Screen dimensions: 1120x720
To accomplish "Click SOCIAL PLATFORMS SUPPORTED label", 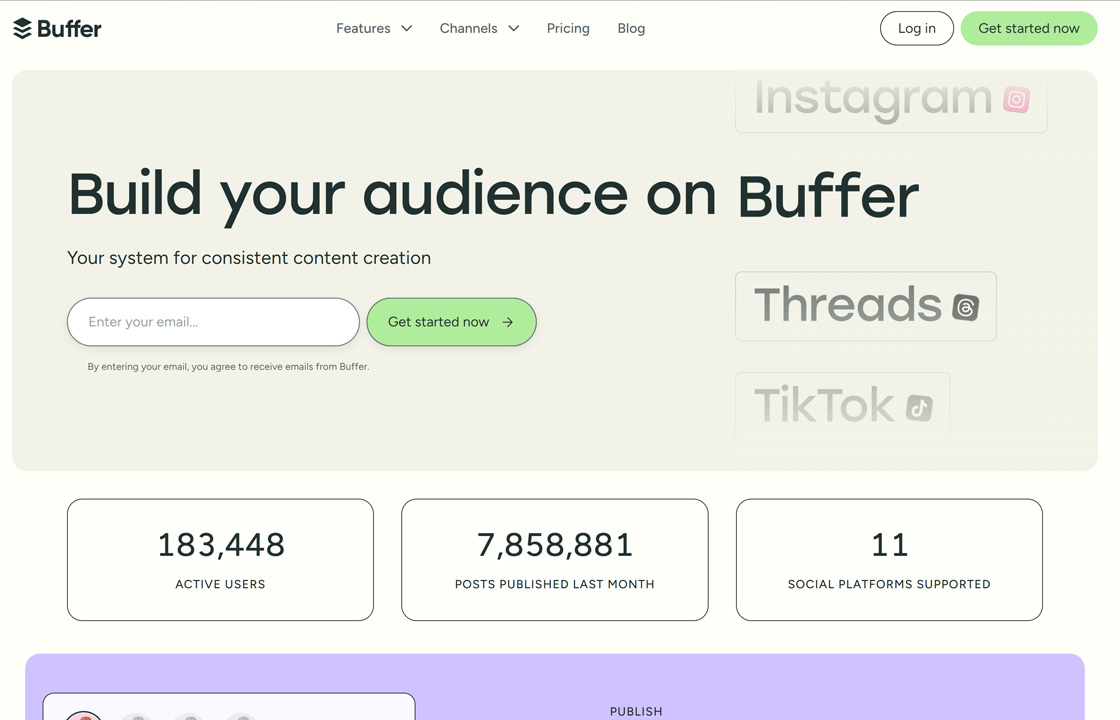I will (x=889, y=584).
